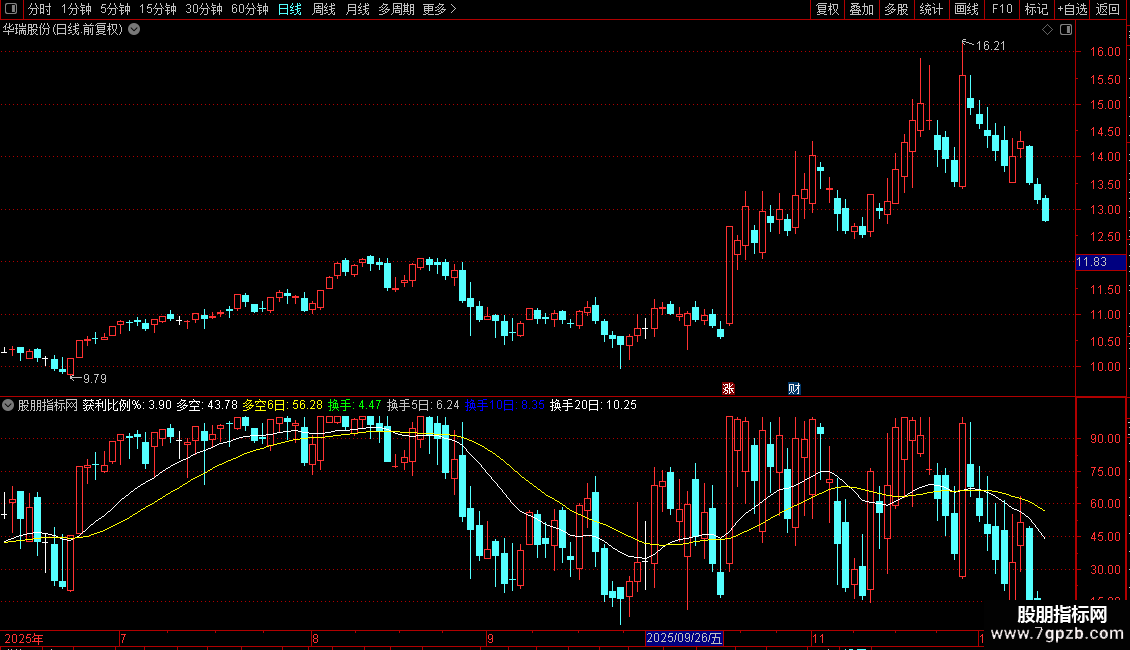Click the 获利比例% value label
Screen dimensions: 1130x650
pos(127,405)
